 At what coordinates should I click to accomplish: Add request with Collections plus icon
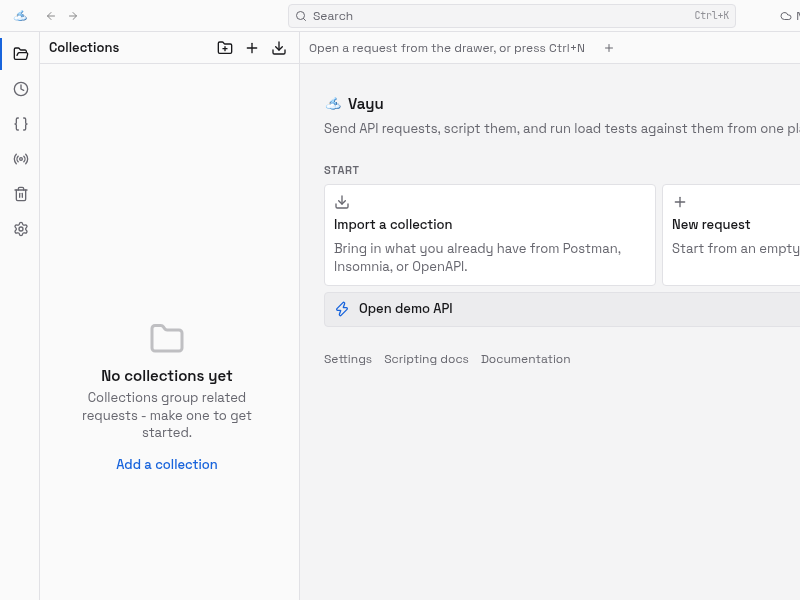pyautogui.click(x=252, y=48)
